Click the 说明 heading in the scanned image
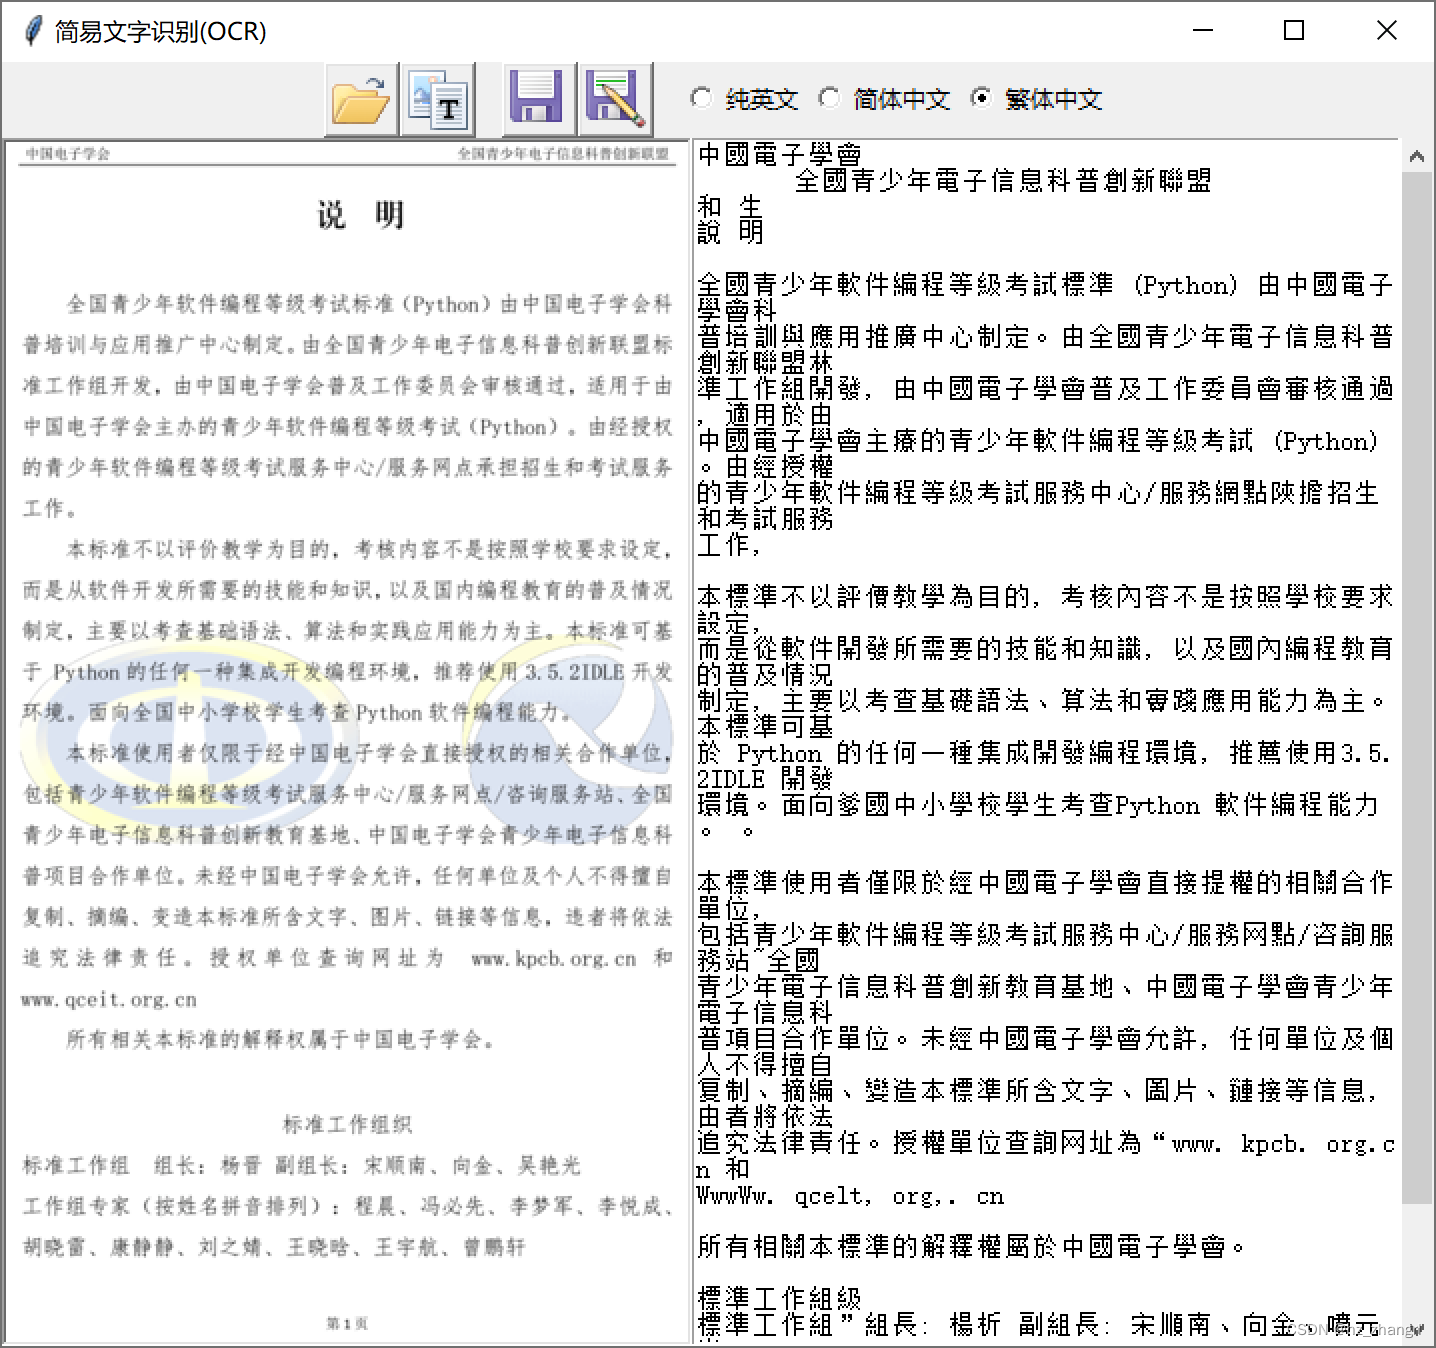This screenshot has width=1436, height=1348. (x=360, y=215)
